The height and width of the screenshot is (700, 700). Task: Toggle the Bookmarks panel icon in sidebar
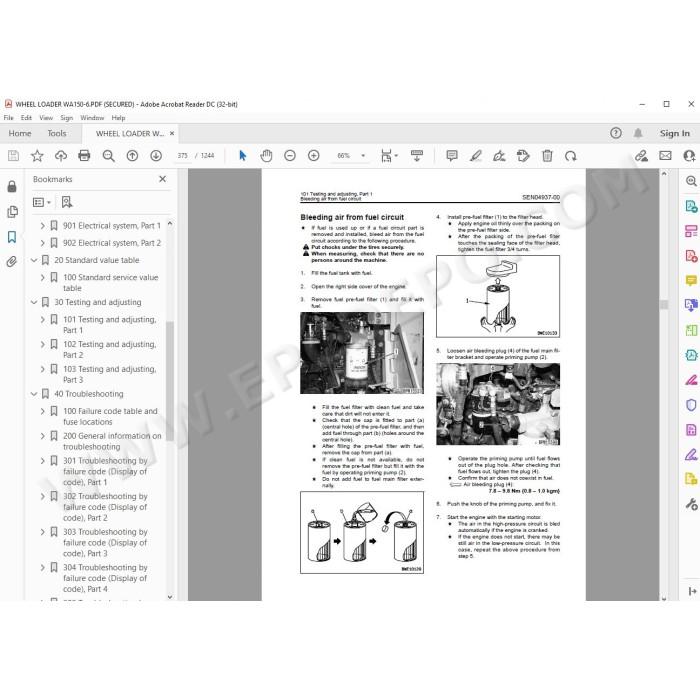click(12, 237)
